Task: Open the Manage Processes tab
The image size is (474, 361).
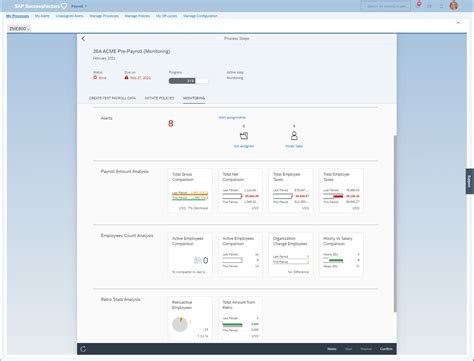Action: click(104, 16)
